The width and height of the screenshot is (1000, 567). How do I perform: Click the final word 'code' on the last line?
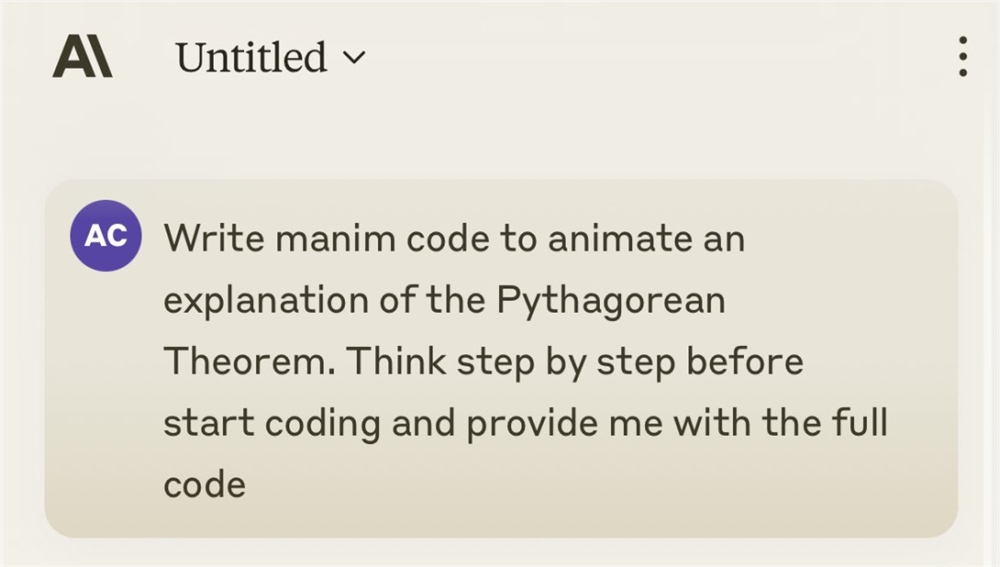tap(204, 485)
